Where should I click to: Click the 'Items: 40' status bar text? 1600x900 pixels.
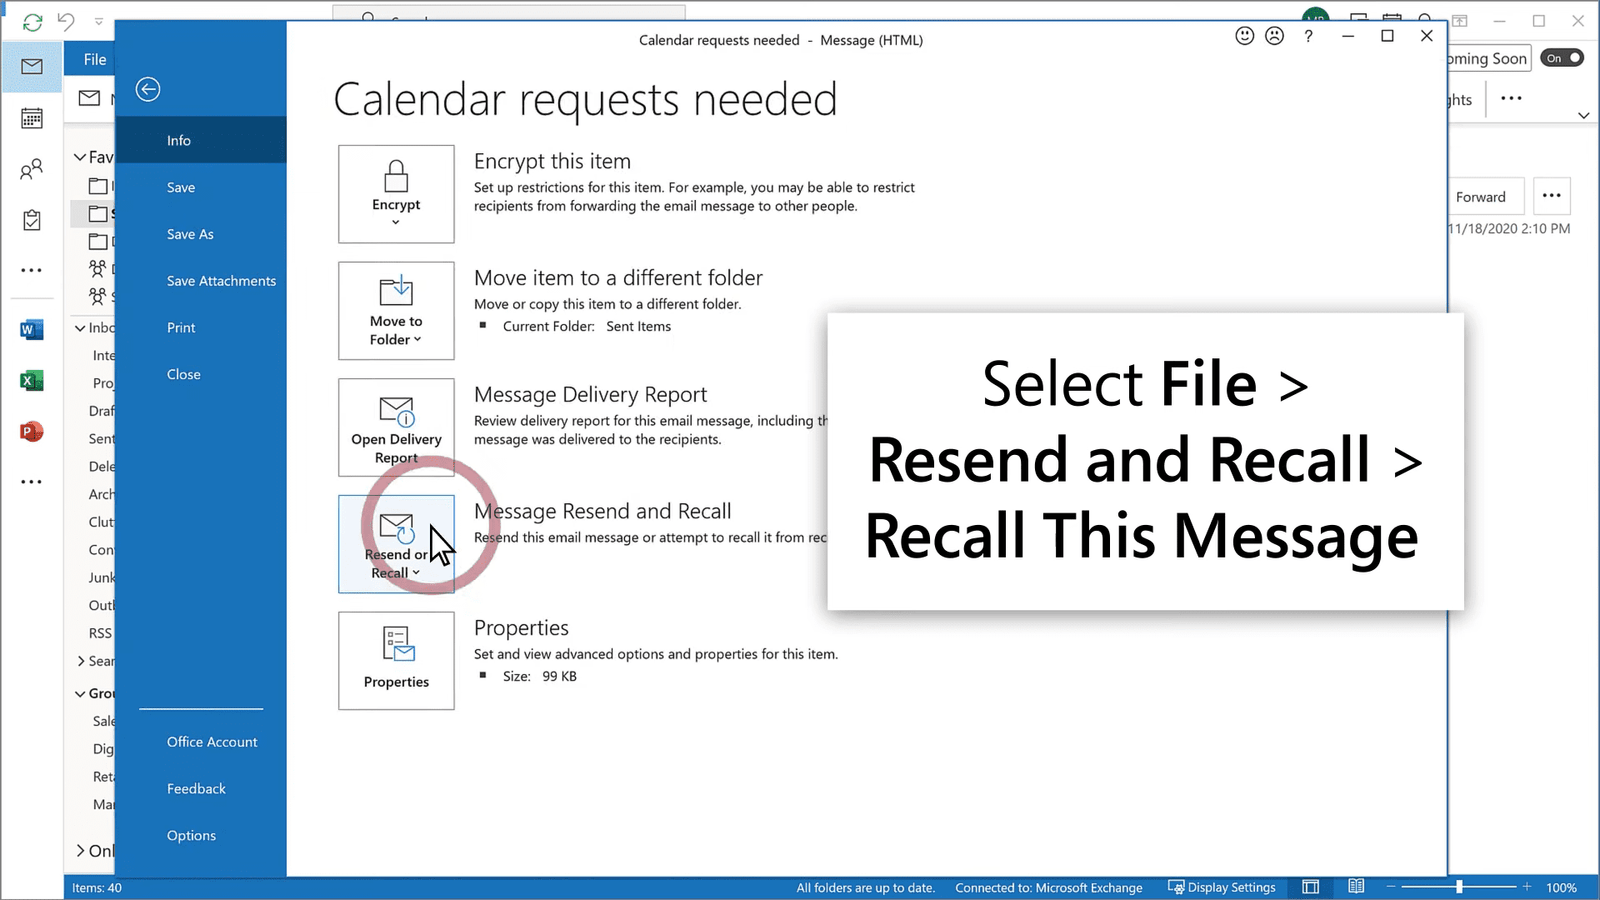(97, 887)
